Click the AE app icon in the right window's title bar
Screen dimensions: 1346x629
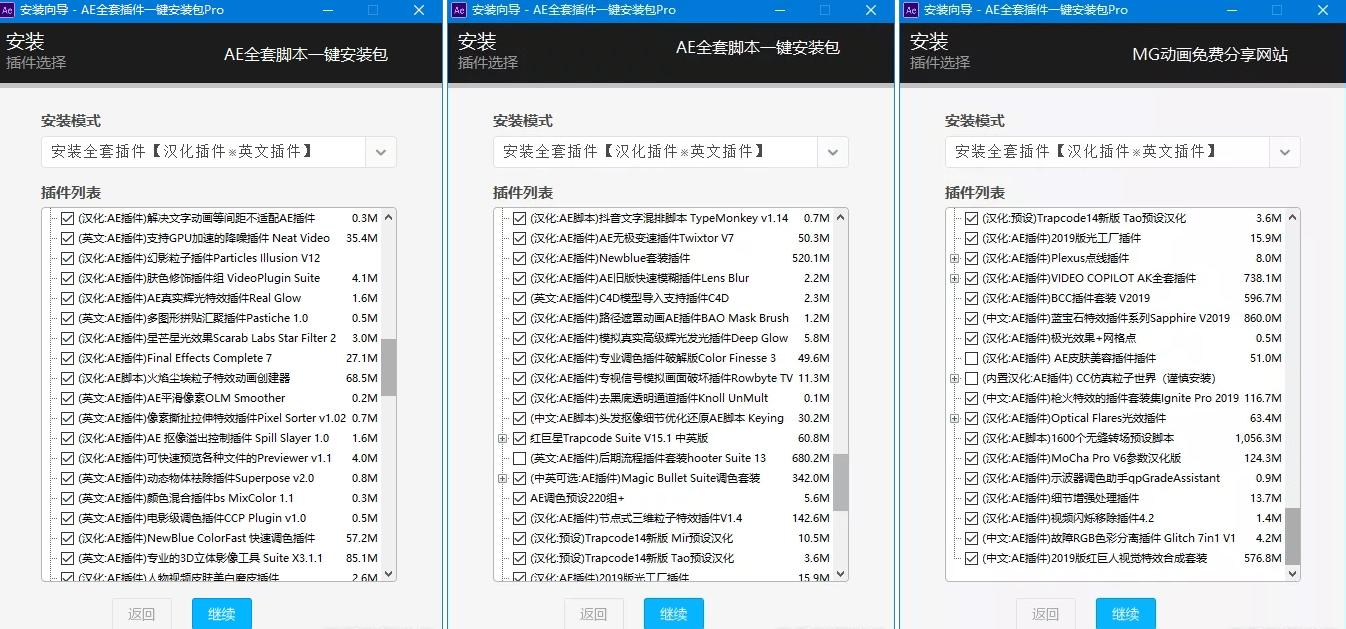912,10
